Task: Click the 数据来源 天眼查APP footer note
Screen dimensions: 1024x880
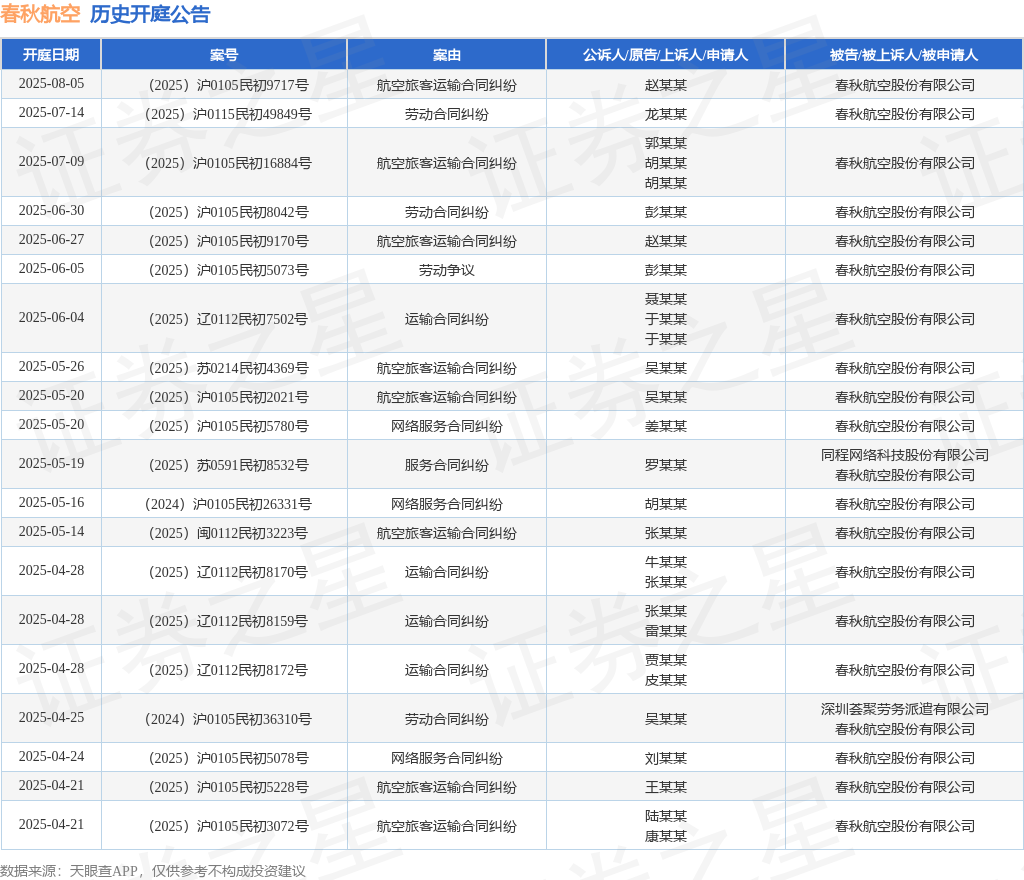Action: 153,871
